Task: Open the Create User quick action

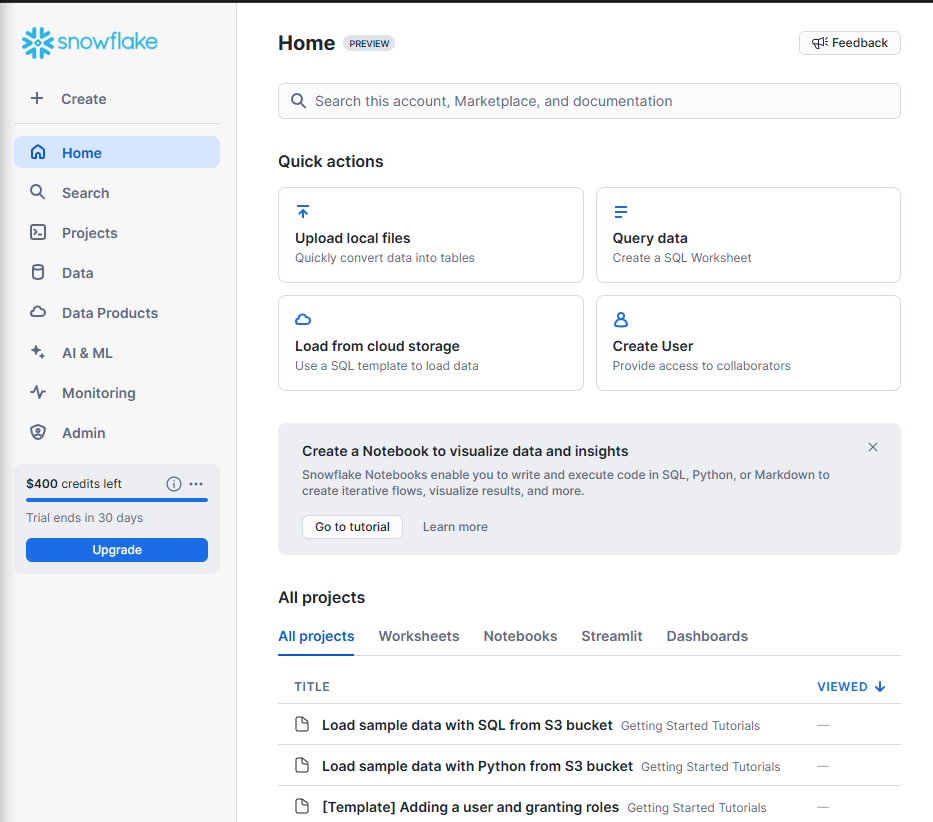Action: click(749, 343)
